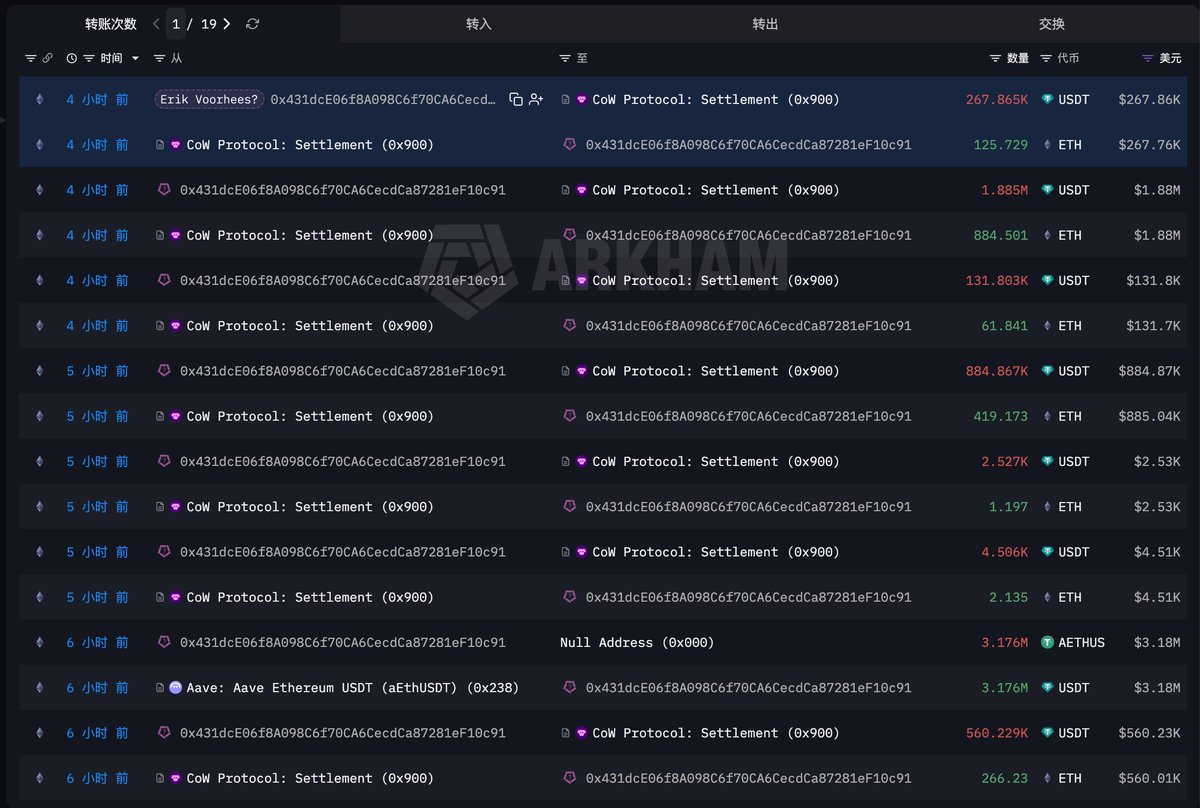
Task: Click USDT token icon in 267.865K row
Action: pos(1047,99)
